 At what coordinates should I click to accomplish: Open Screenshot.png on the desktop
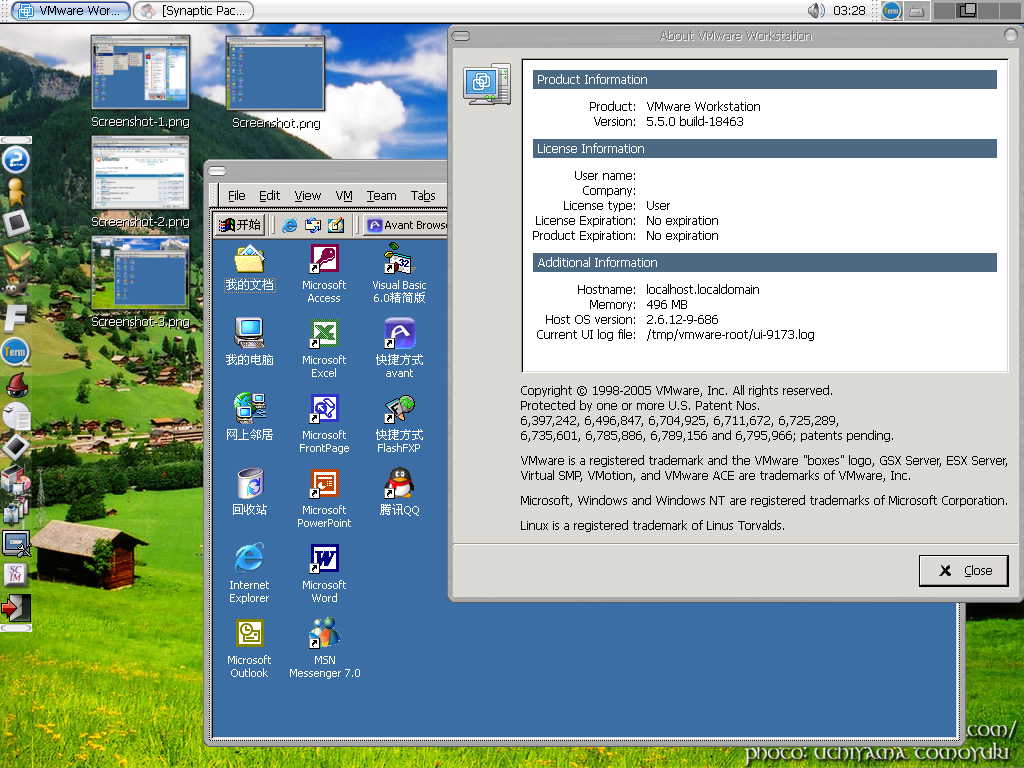tap(276, 82)
